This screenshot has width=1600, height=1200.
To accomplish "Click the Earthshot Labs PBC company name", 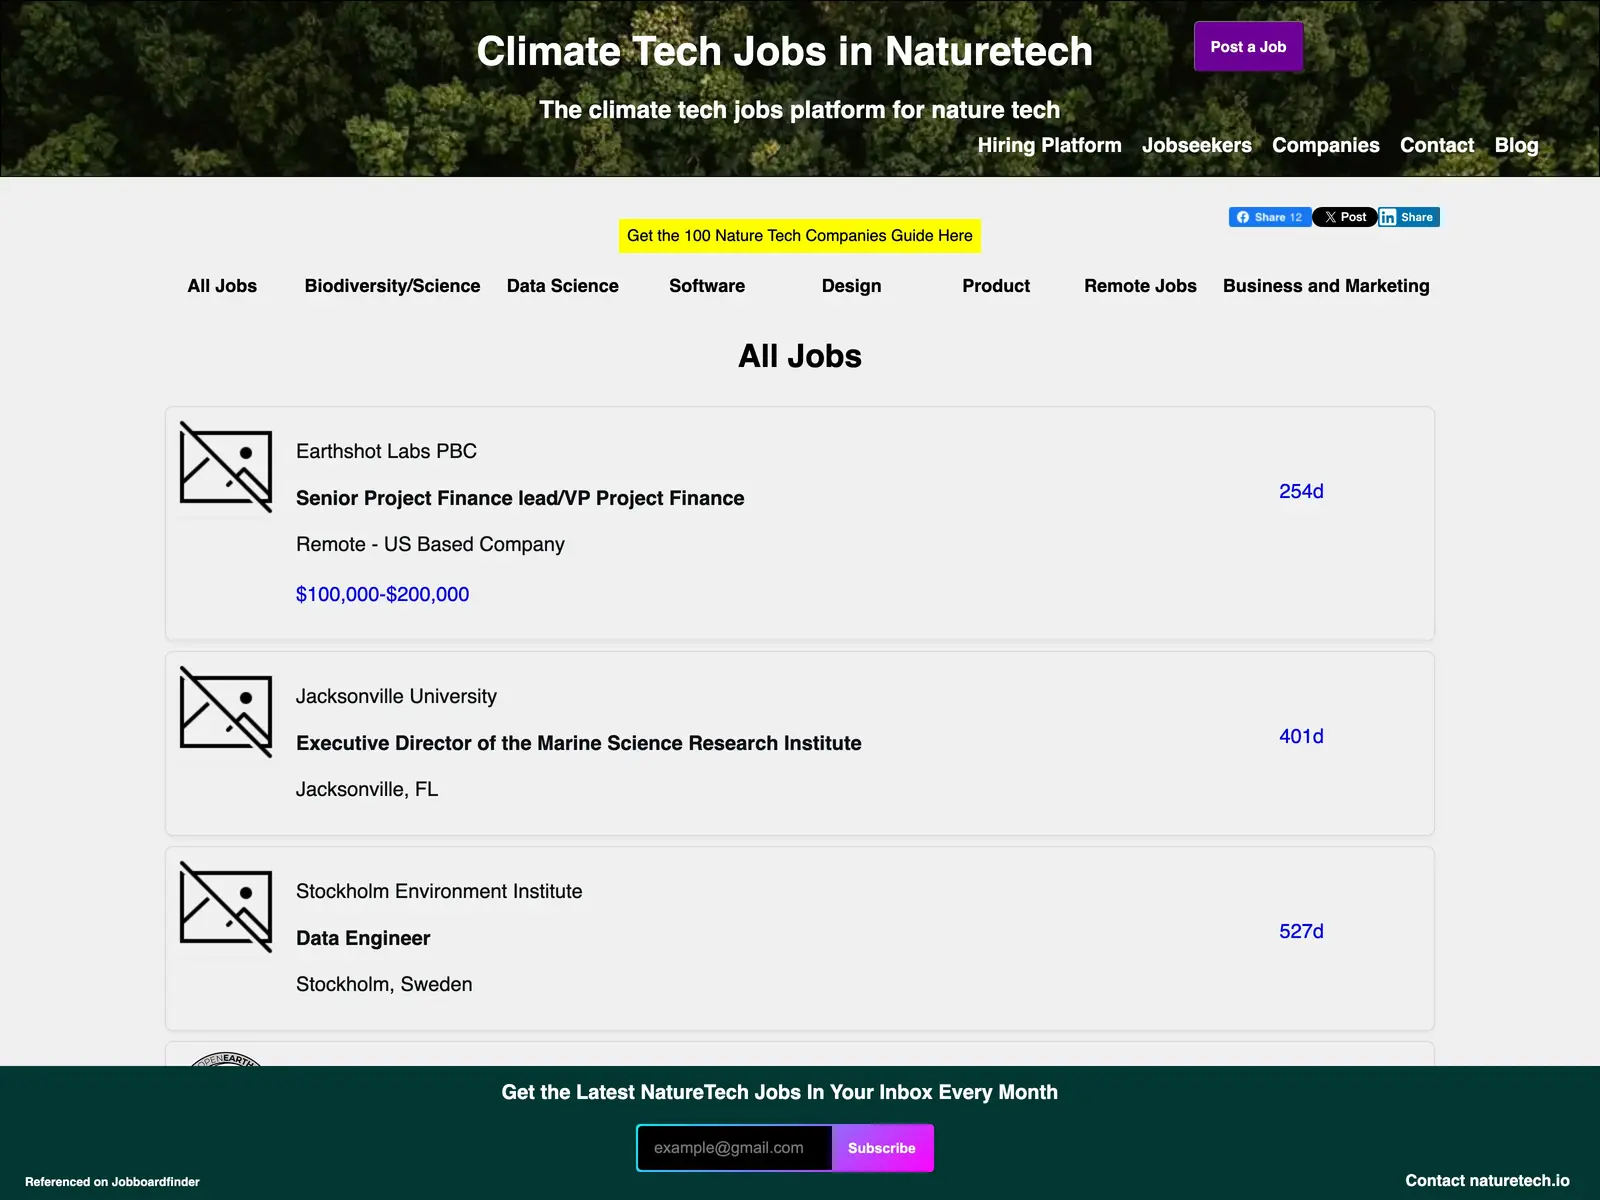I will (x=386, y=451).
